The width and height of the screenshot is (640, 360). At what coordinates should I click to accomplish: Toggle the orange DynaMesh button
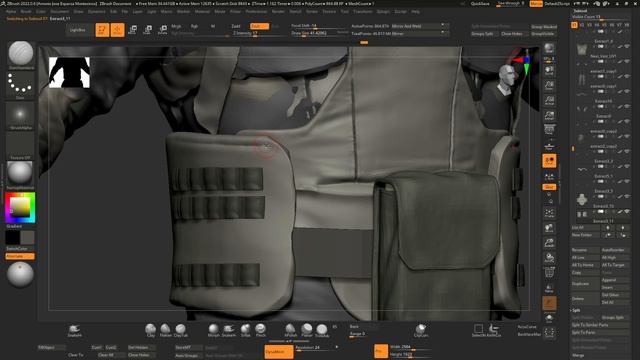pos(279,351)
